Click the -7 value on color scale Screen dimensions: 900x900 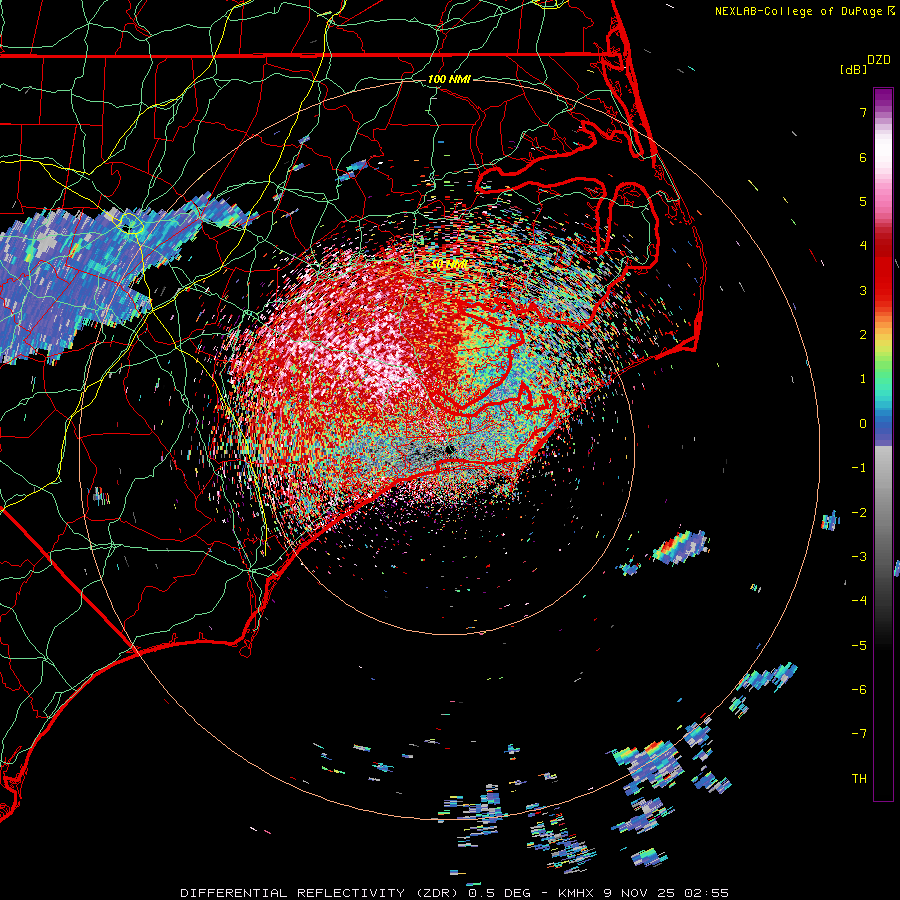[x=859, y=734]
